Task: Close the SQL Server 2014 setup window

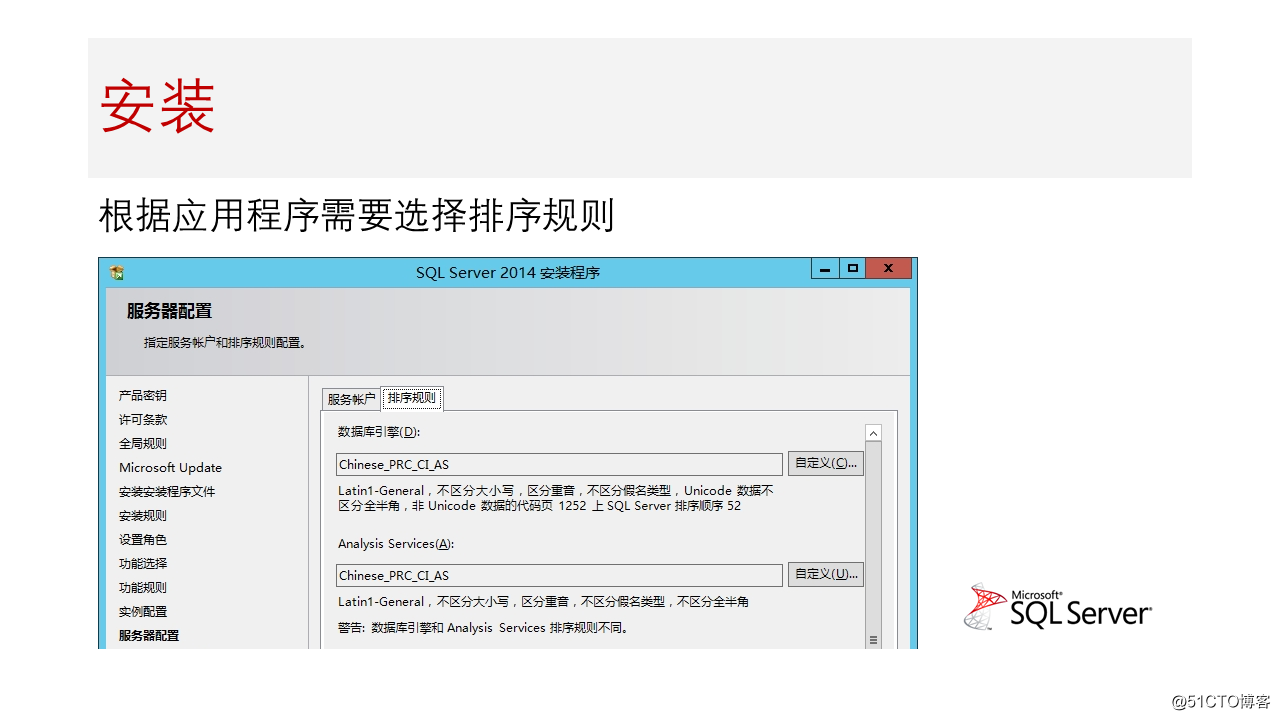Action: point(889,269)
